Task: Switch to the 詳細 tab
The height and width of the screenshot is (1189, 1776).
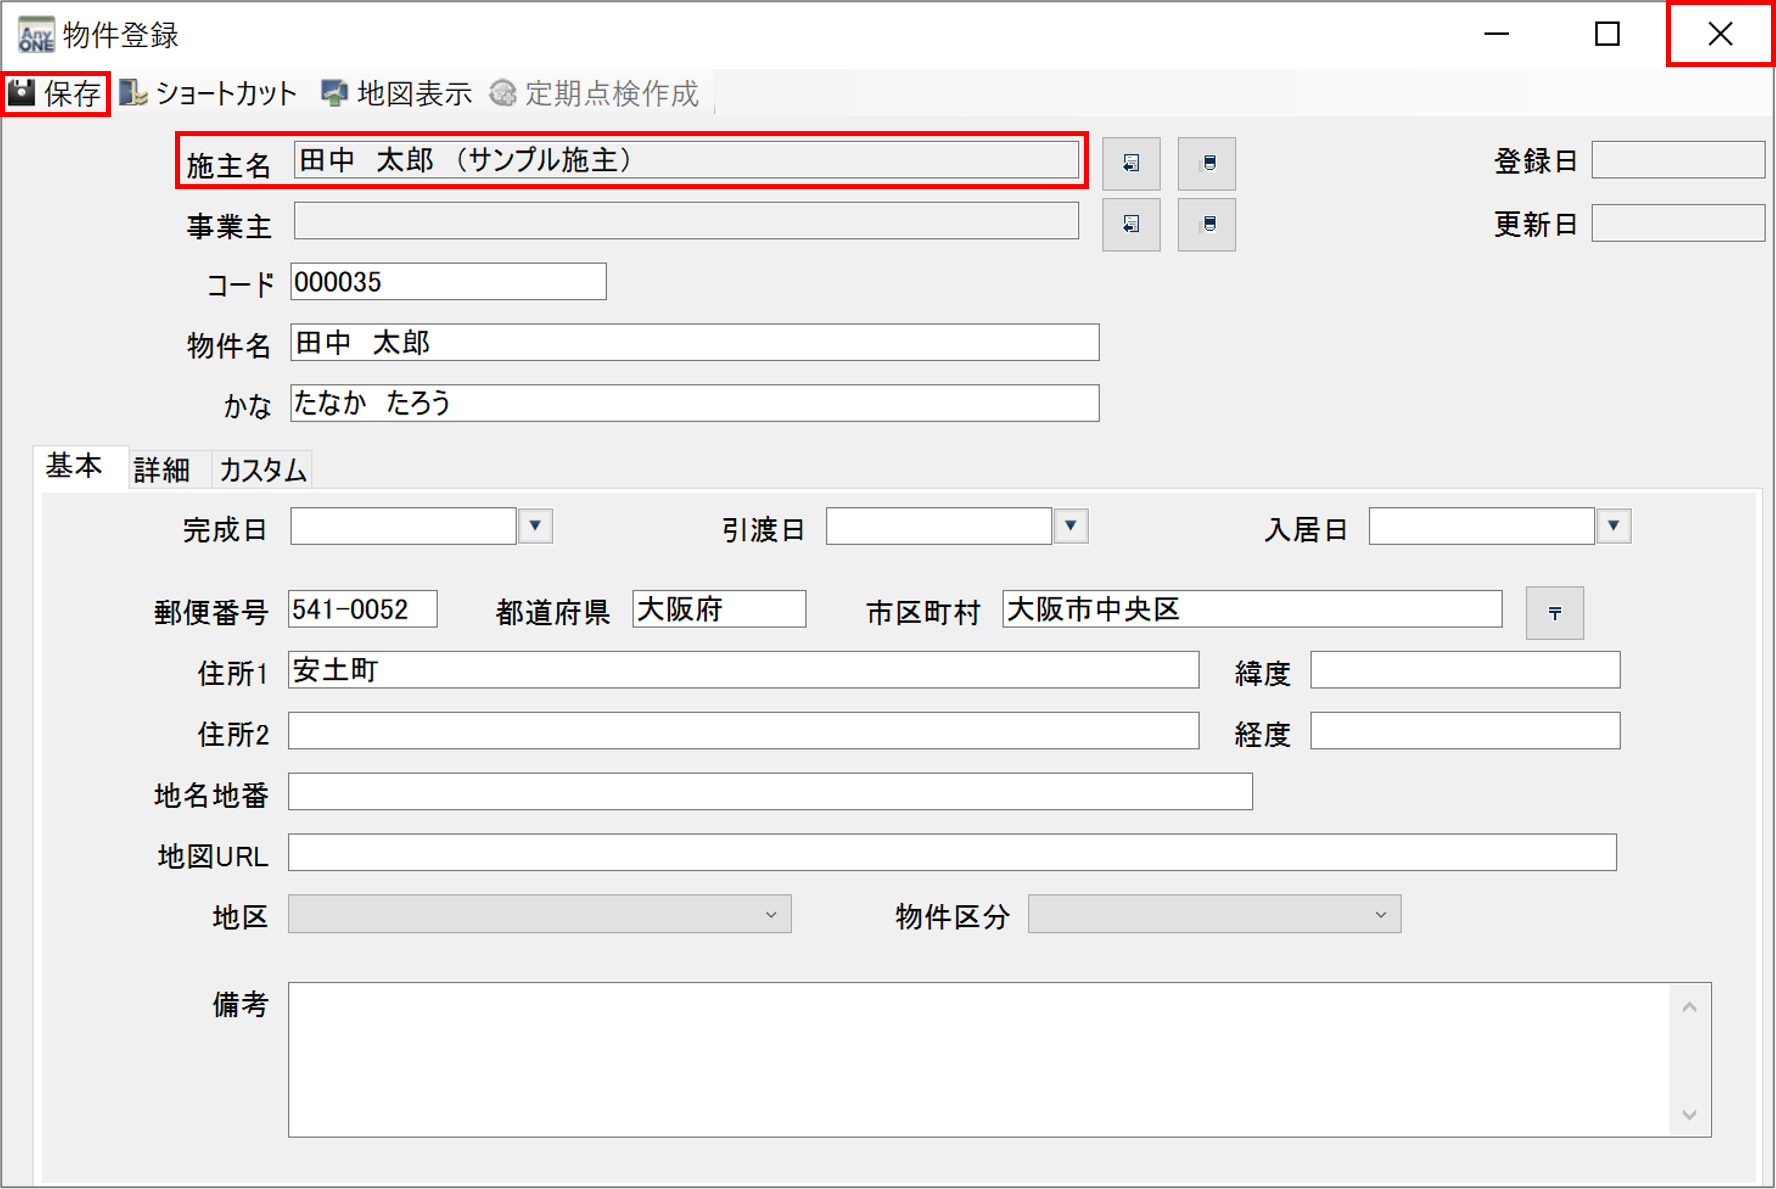Action: coord(162,470)
